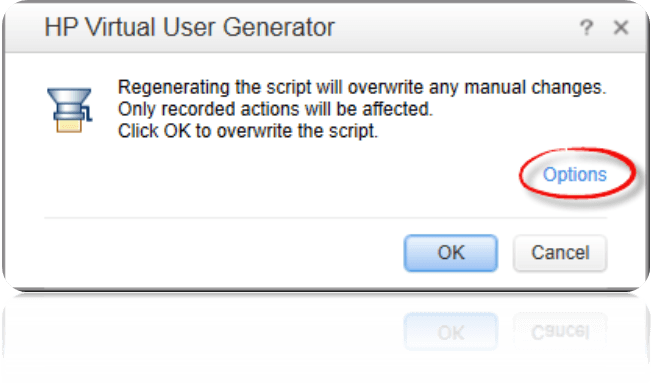
Task: Click blank dialog area left of OK button
Action: [x=223, y=253]
